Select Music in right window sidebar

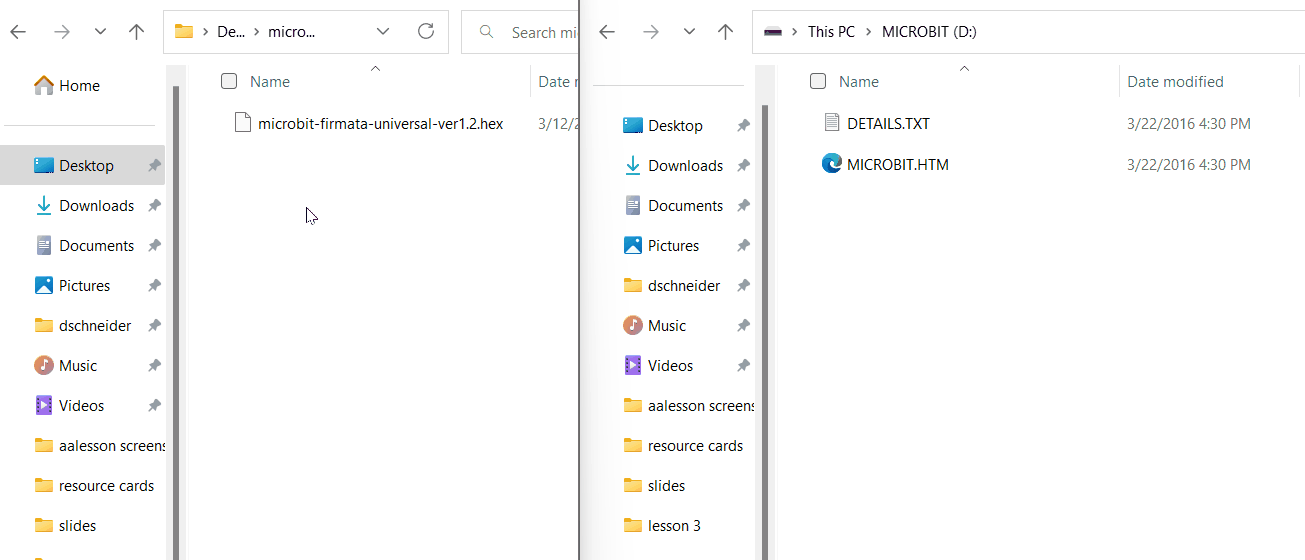(666, 326)
